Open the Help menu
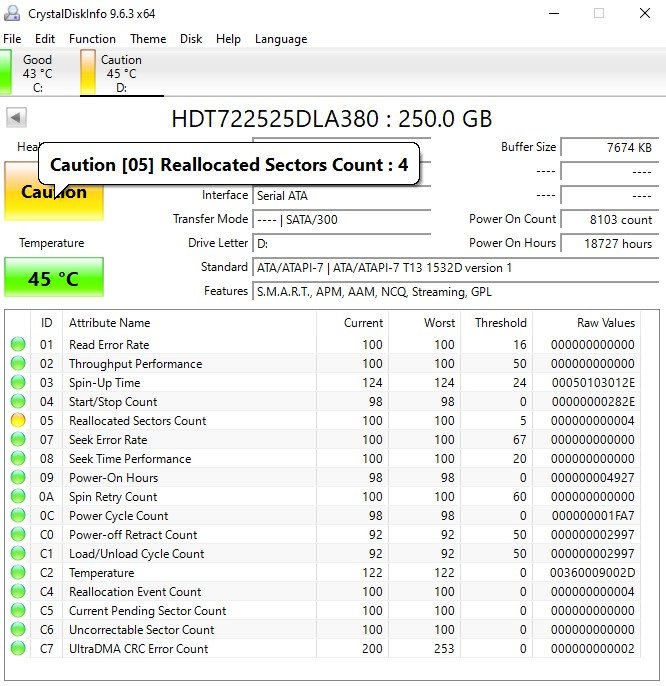This screenshot has height=686, width=666. tap(228, 39)
